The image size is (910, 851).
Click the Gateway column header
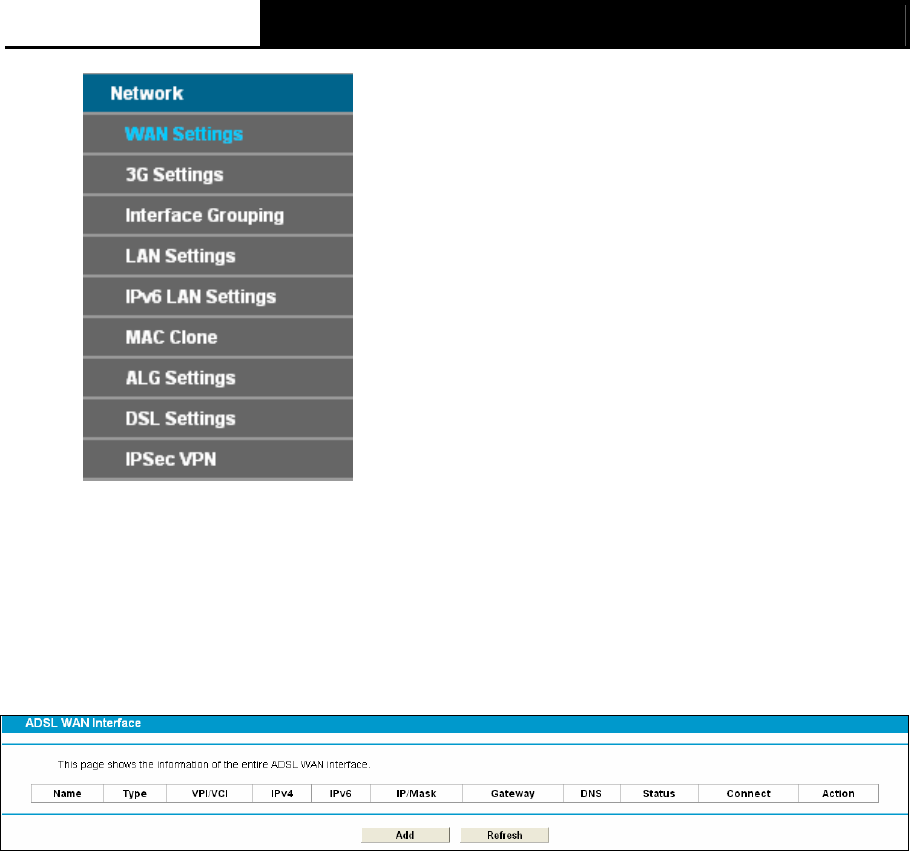(512, 794)
